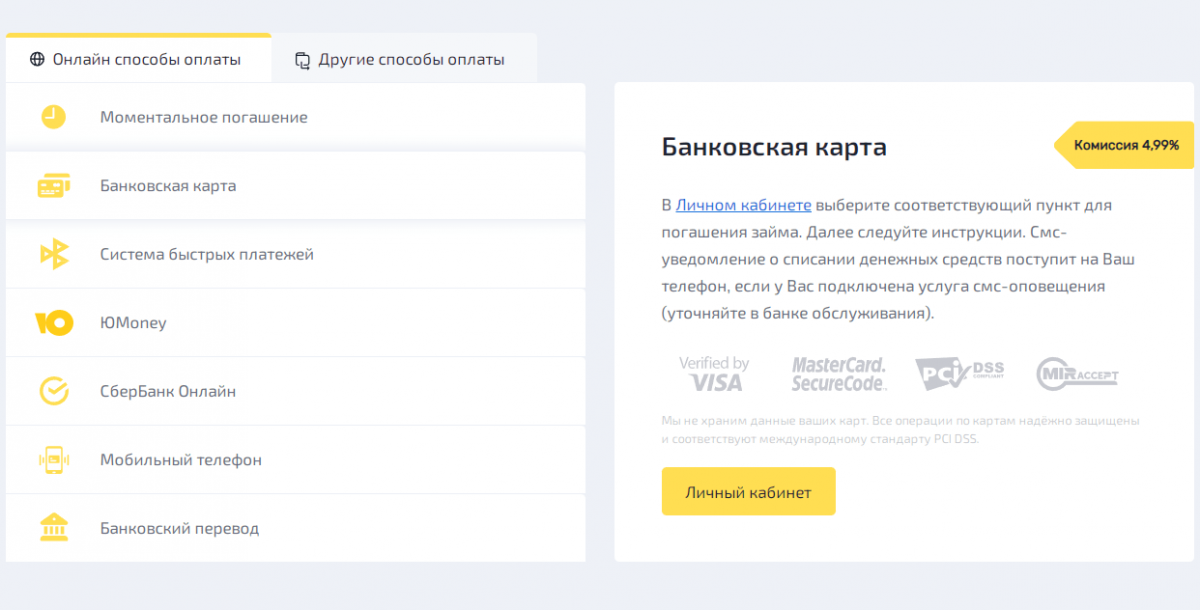1200x610 pixels.
Task: Click the bank building icon
Action: (53, 527)
